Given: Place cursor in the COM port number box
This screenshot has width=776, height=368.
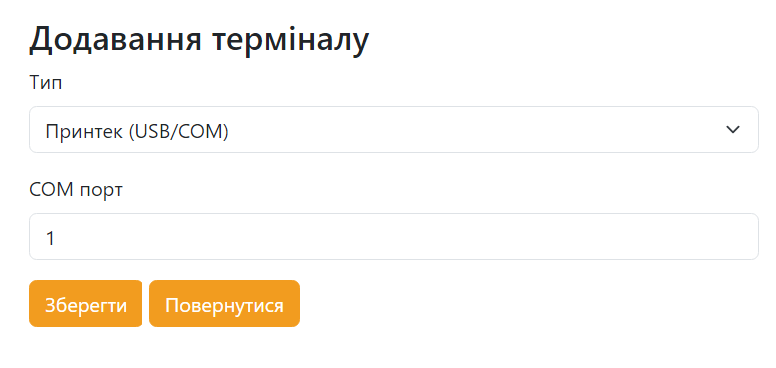Looking at the screenshot, I should pyautogui.click(x=394, y=236).
